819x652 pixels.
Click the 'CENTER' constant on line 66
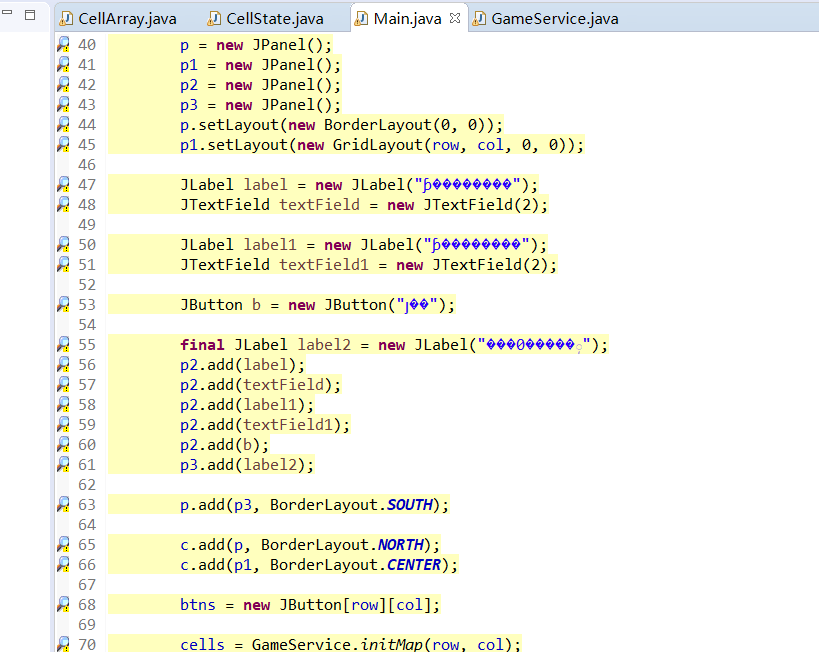click(414, 565)
